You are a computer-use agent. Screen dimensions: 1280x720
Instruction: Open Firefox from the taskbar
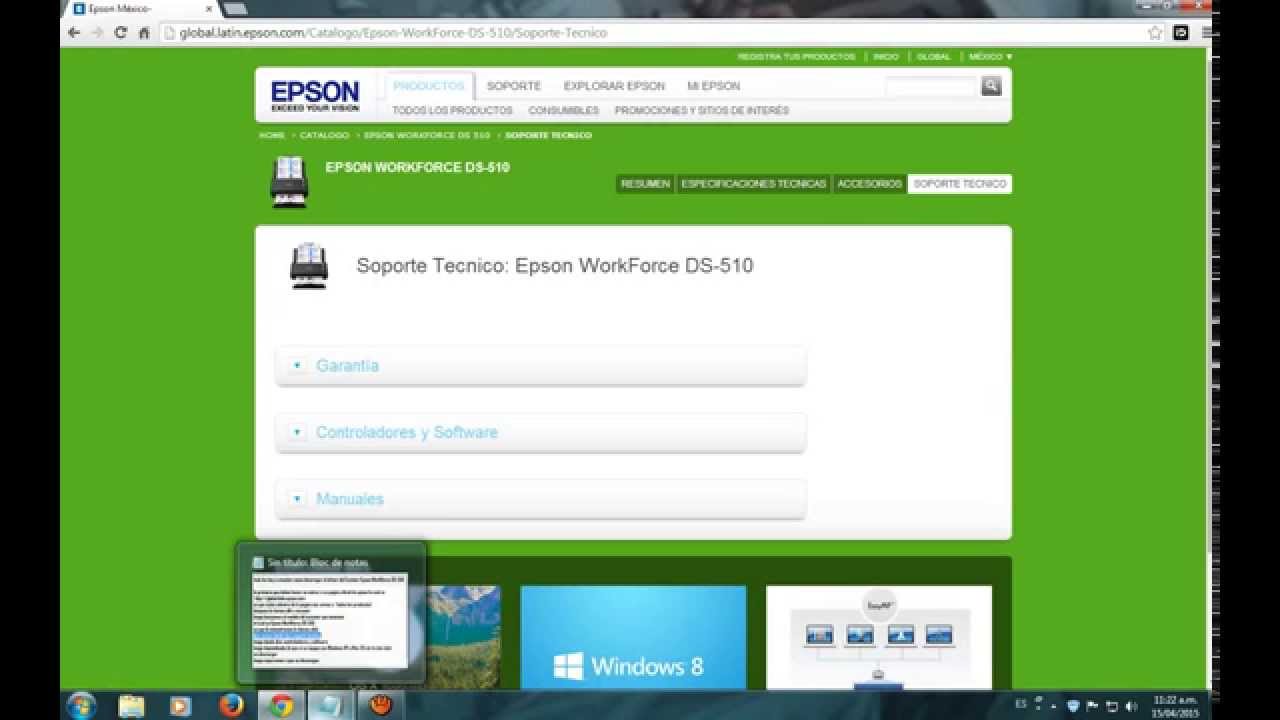tap(231, 705)
